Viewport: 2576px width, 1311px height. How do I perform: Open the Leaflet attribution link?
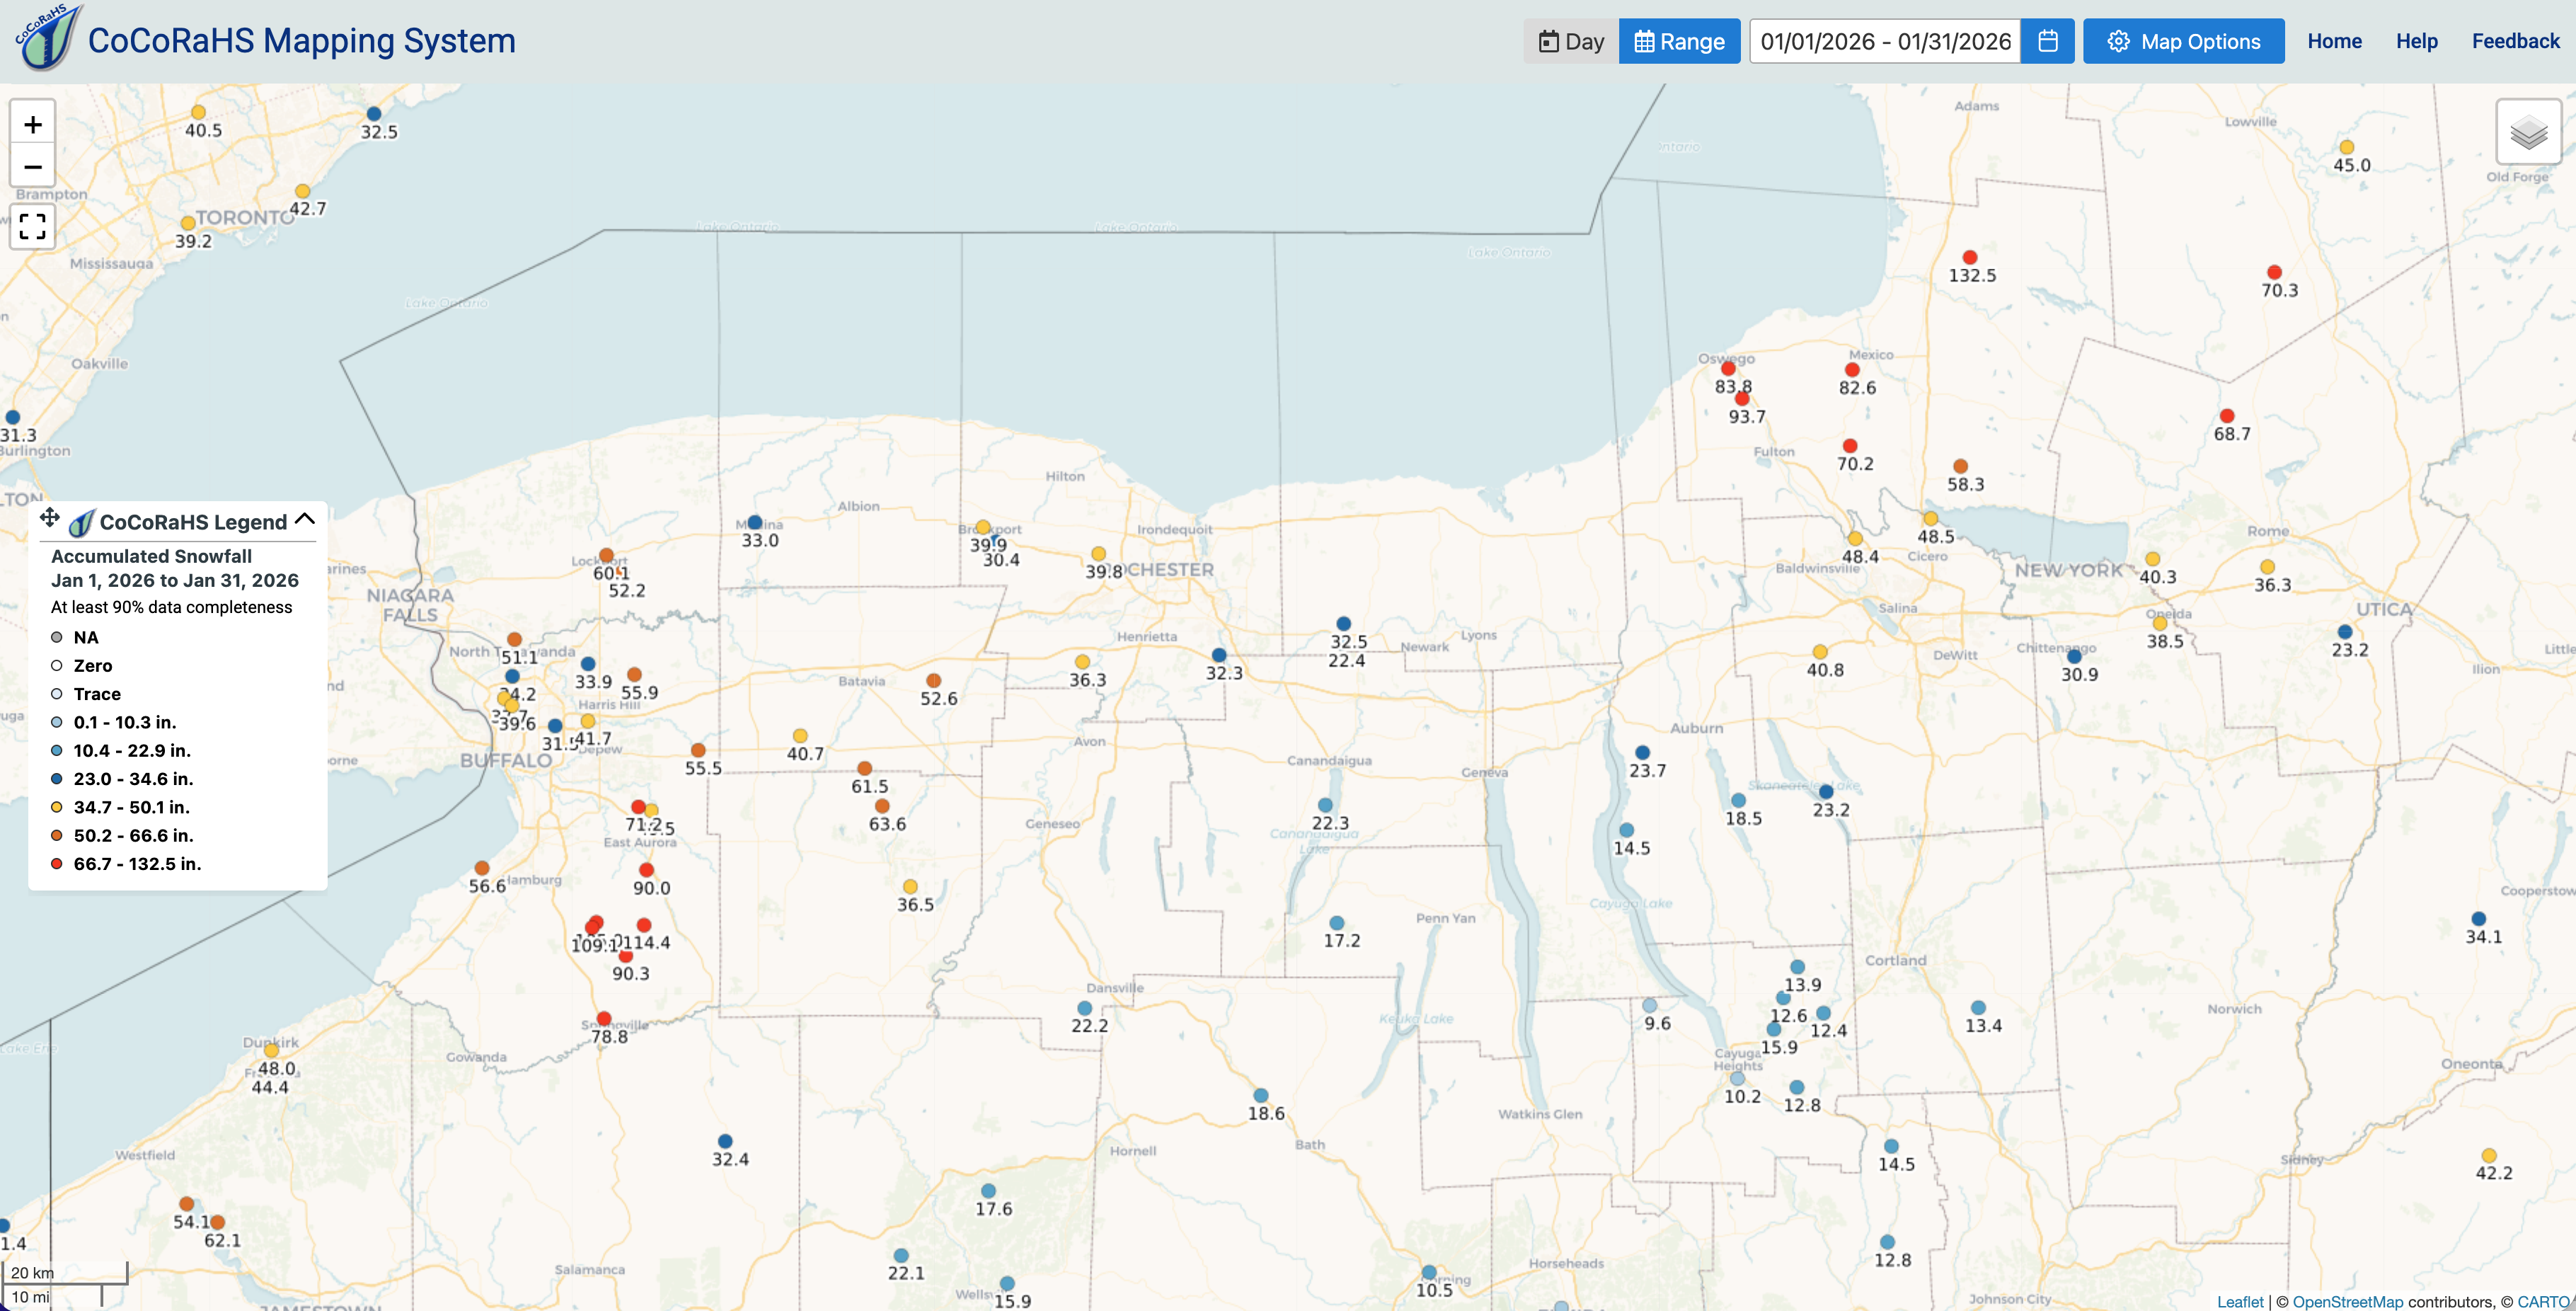click(2240, 1301)
